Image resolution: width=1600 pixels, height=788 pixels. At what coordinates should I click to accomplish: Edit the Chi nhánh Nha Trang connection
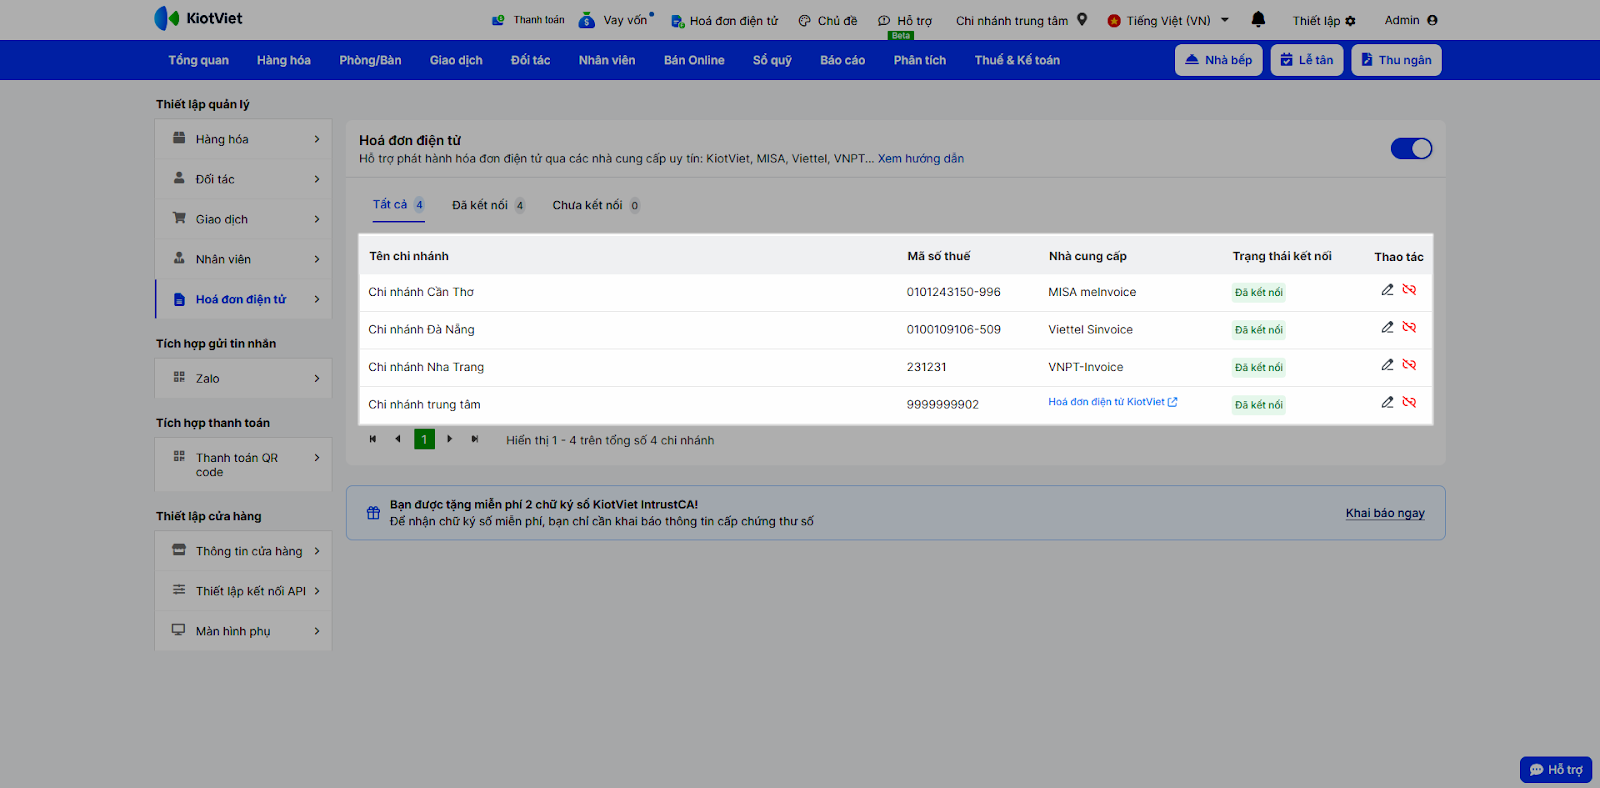pyautogui.click(x=1387, y=365)
